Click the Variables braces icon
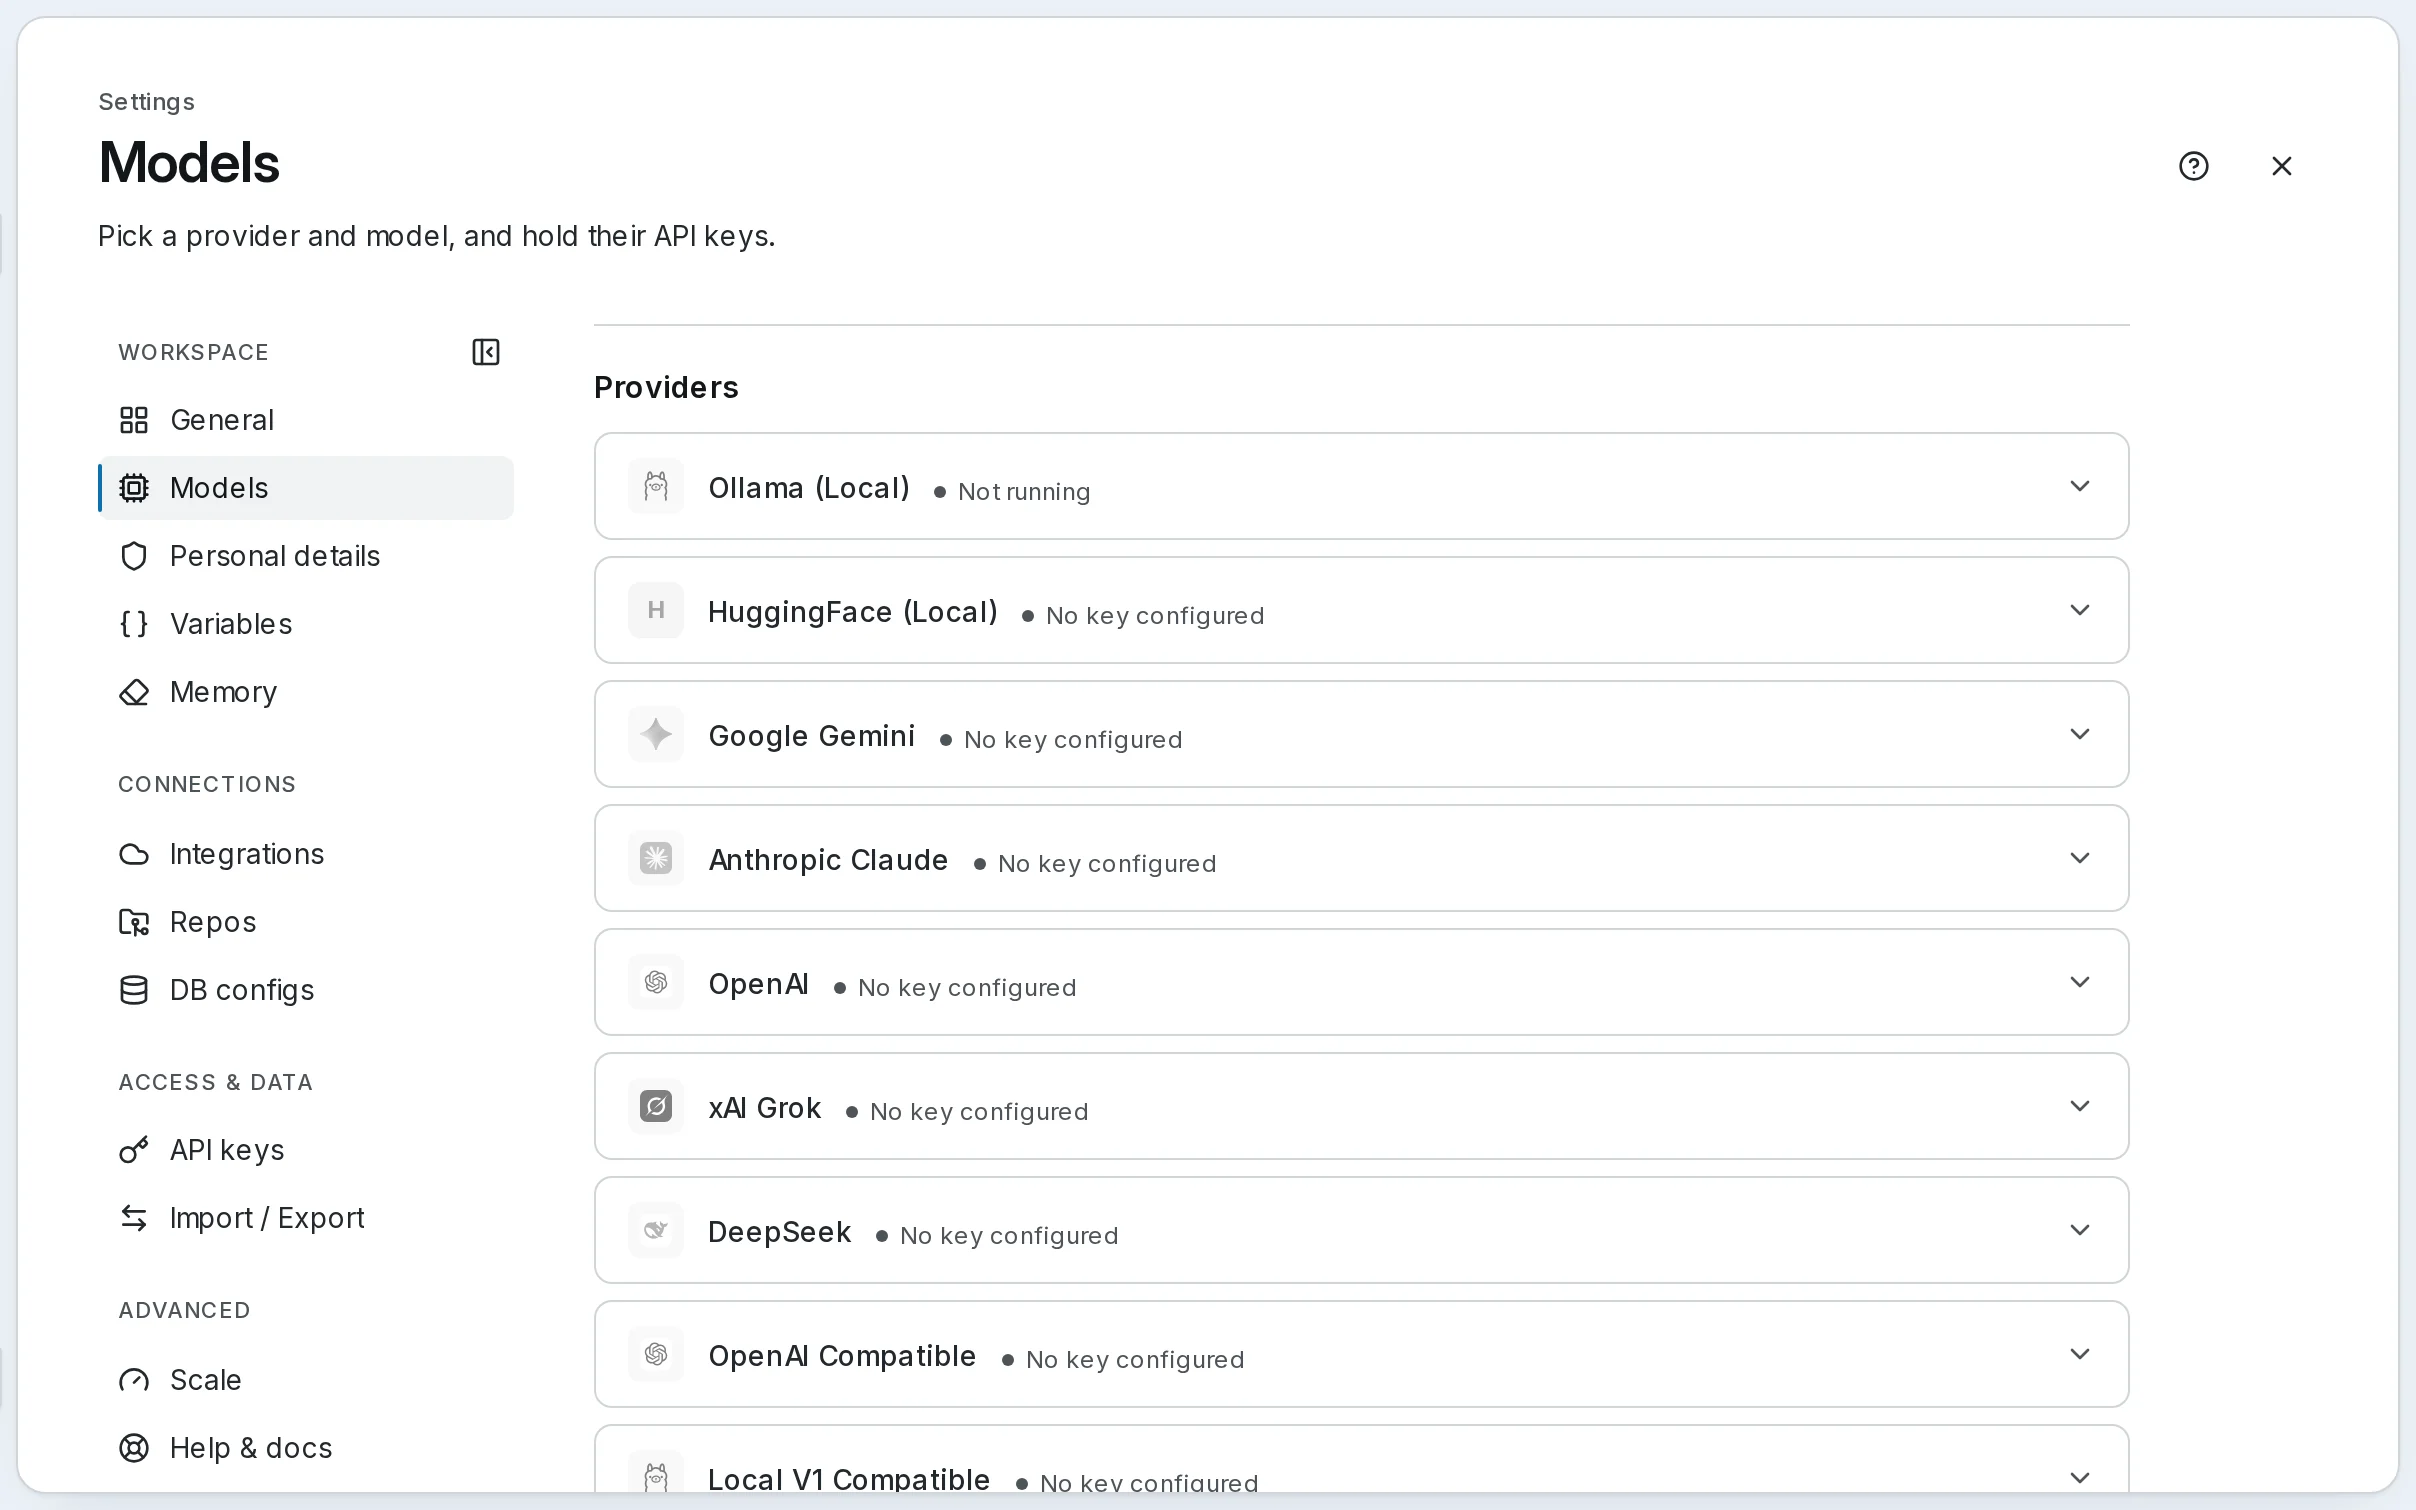 [x=134, y=624]
